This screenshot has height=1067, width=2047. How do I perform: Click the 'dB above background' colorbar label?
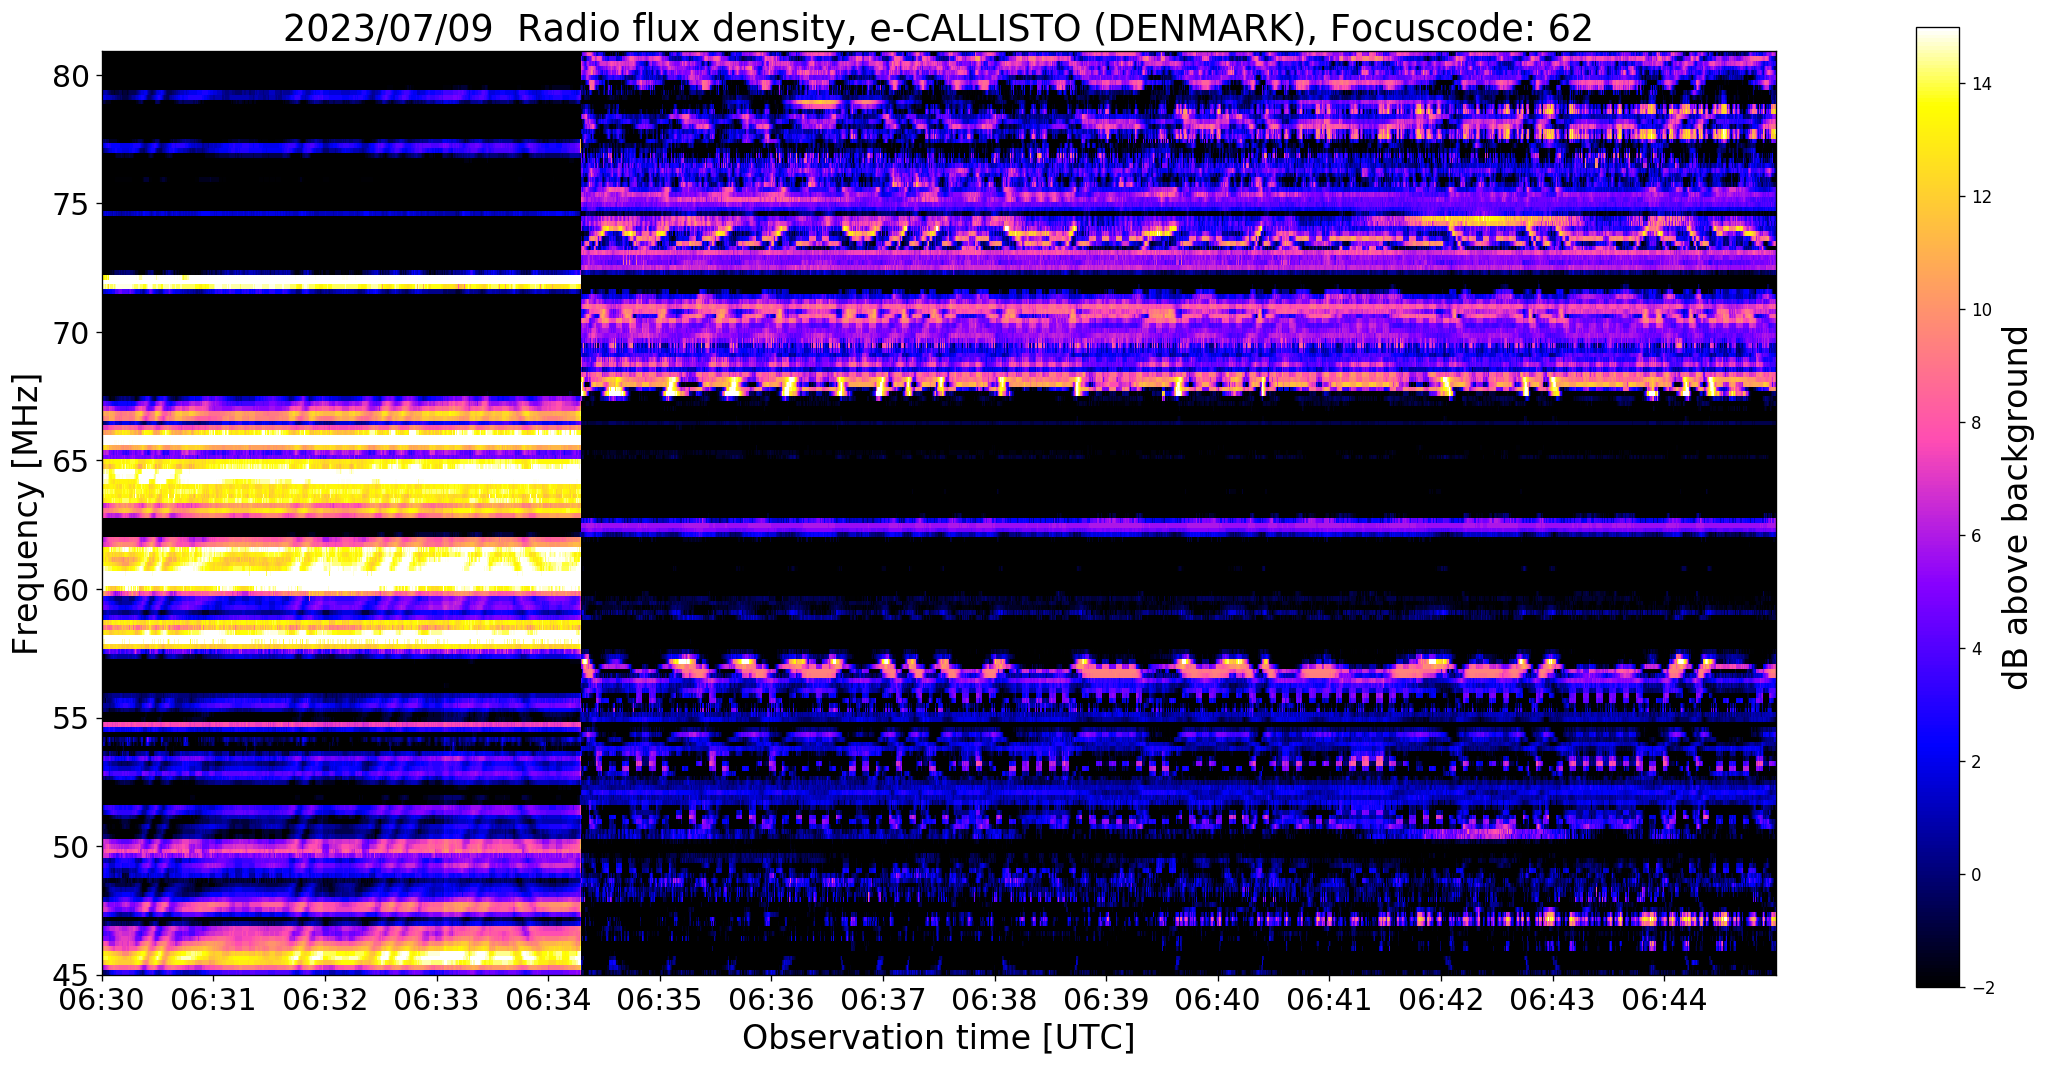click(x=2017, y=508)
